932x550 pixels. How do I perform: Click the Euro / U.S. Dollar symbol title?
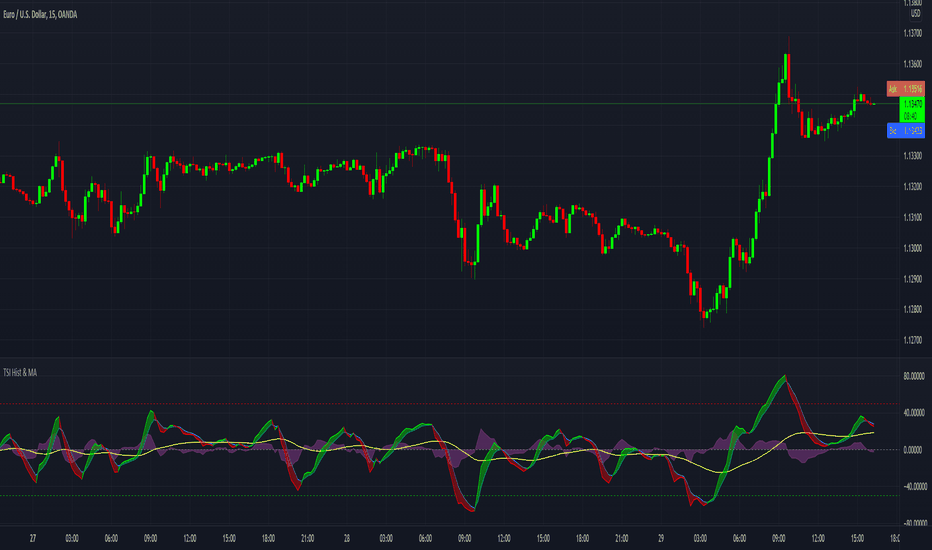coord(40,14)
